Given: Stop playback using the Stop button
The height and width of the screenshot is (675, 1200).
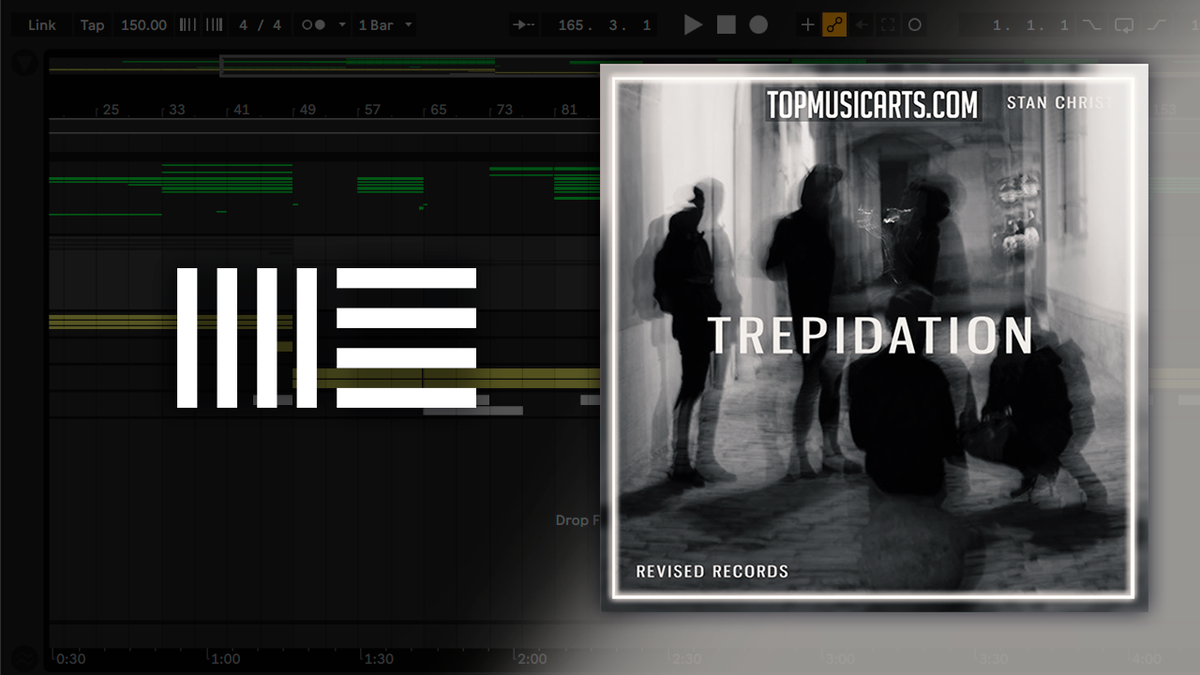Looking at the screenshot, I should (724, 24).
